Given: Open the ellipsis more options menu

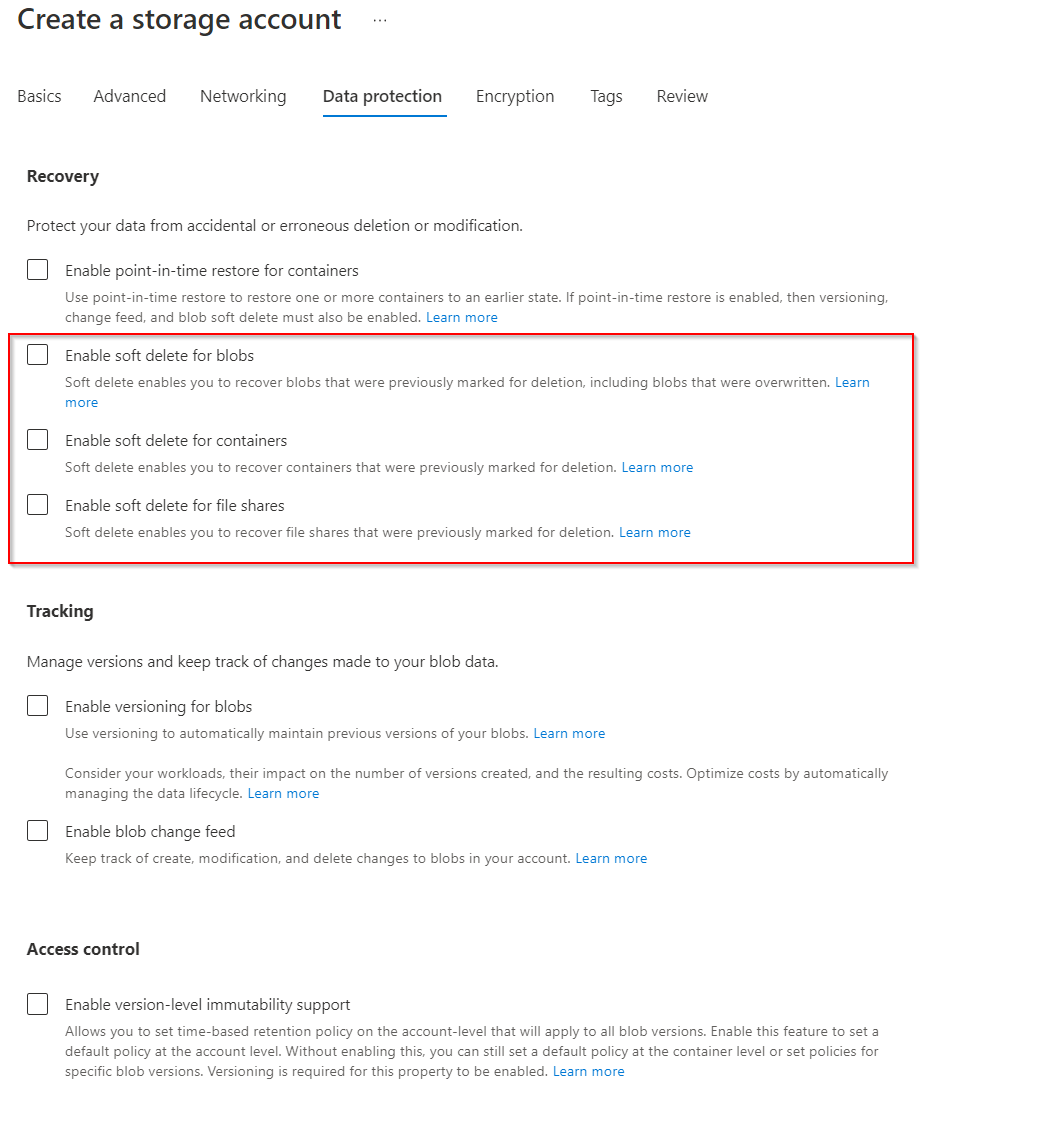Looking at the screenshot, I should pyautogui.click(x=379, y=20).
